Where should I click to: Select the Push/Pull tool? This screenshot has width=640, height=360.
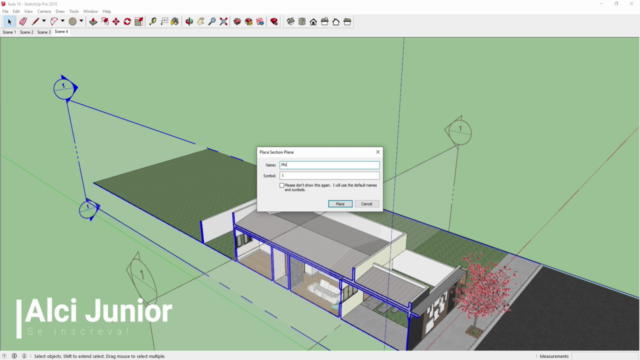93,22
